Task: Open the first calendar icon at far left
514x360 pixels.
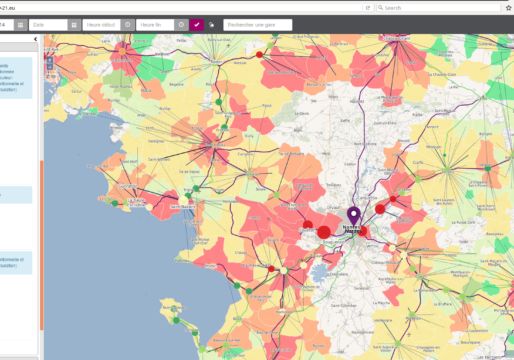Action: pyautogui.click(x=20, y=25)
